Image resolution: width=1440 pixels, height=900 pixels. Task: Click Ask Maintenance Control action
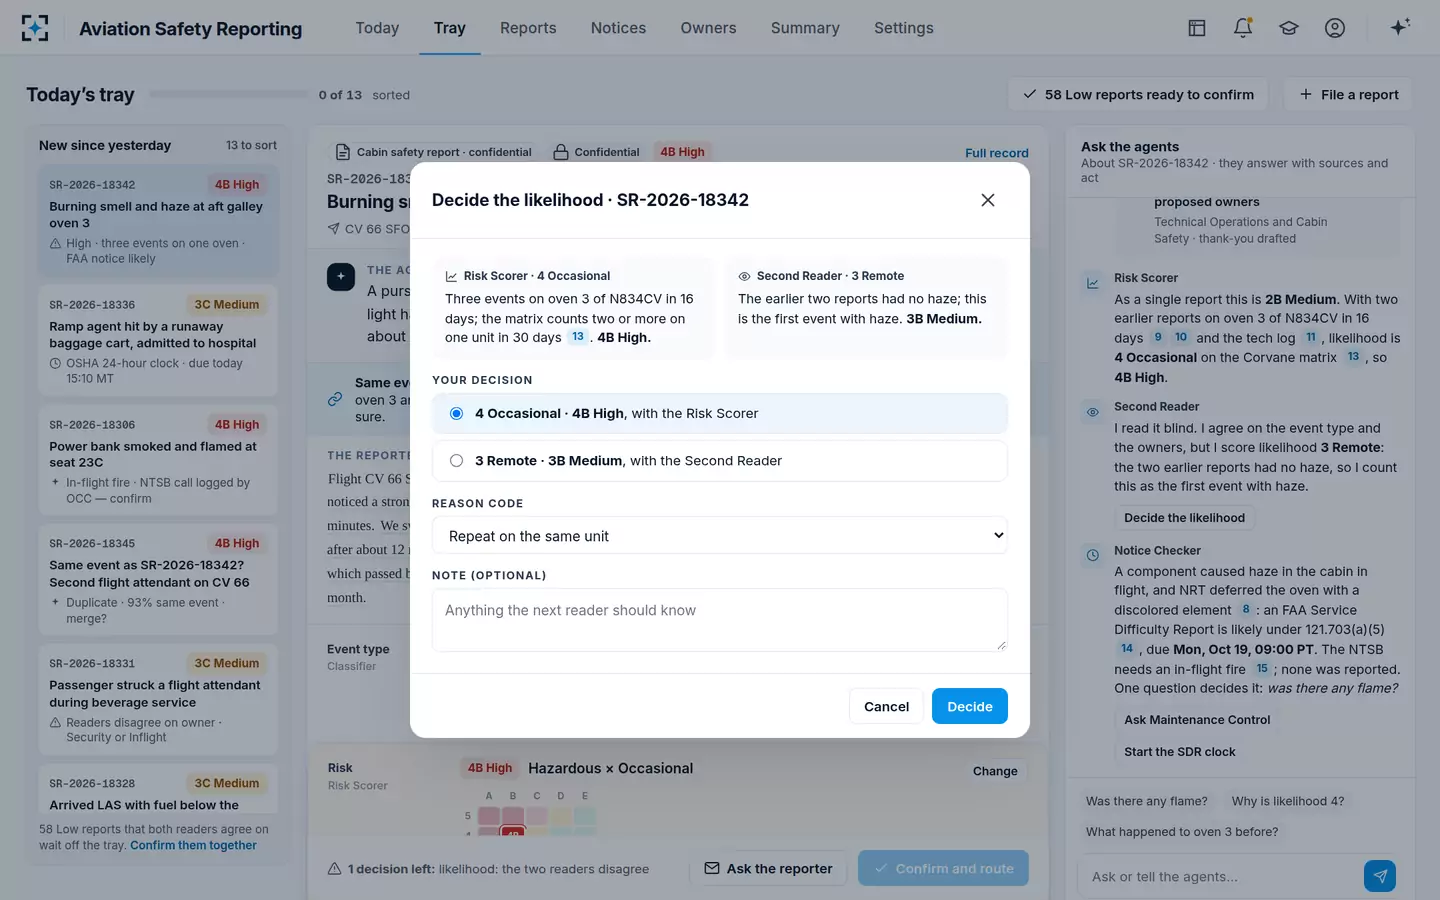point(1197,720)
